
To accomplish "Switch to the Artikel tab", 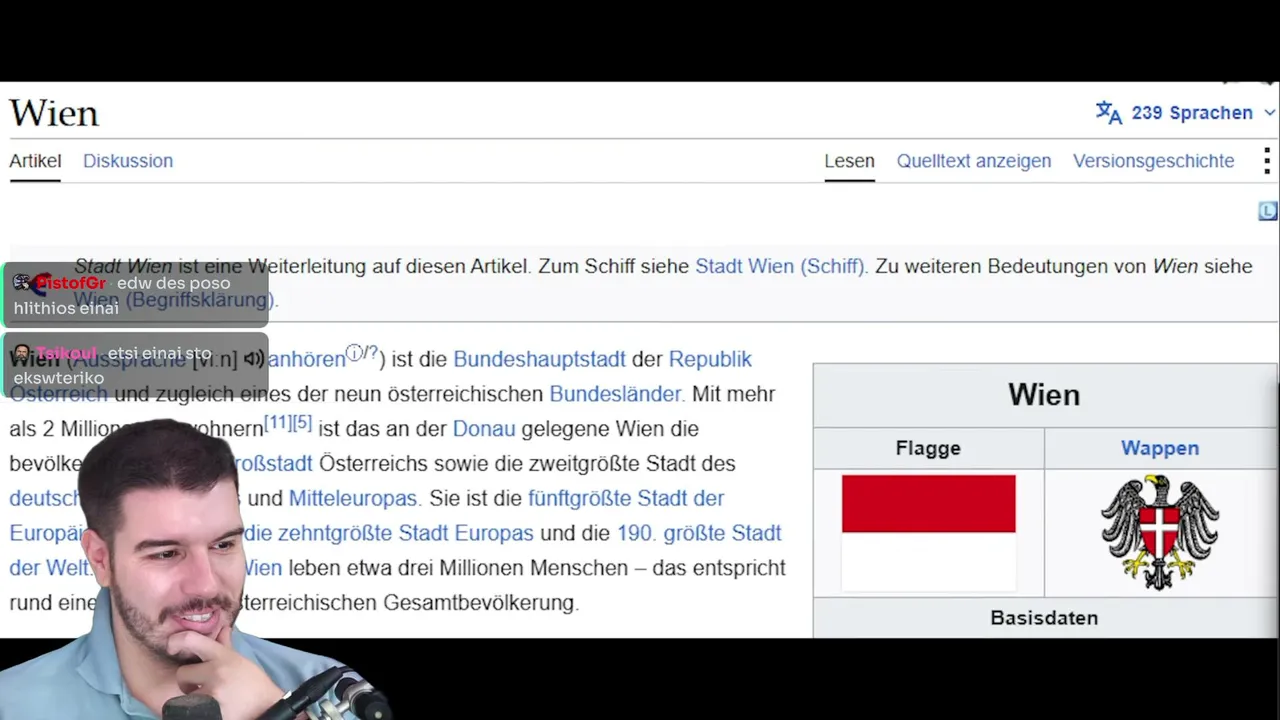I will tap(35, 161).
